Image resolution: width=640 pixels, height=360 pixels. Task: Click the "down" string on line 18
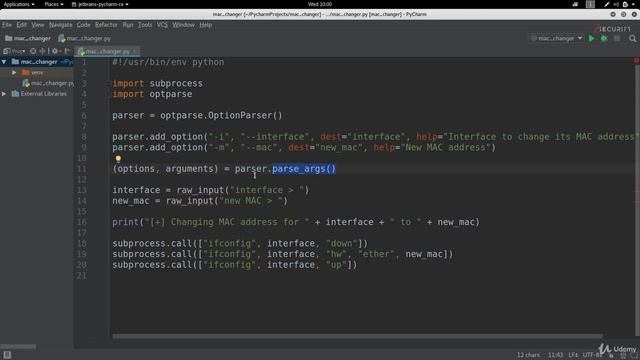(342, 244)
